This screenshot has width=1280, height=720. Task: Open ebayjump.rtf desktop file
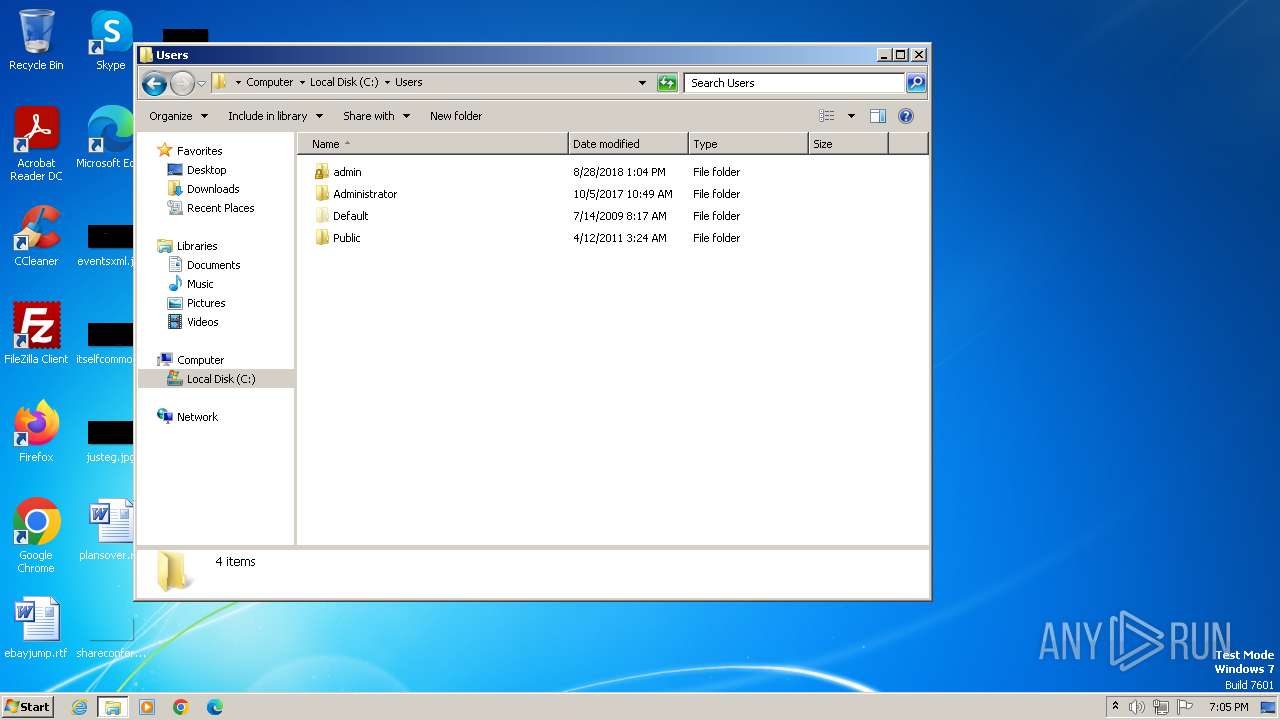point(36,629)
